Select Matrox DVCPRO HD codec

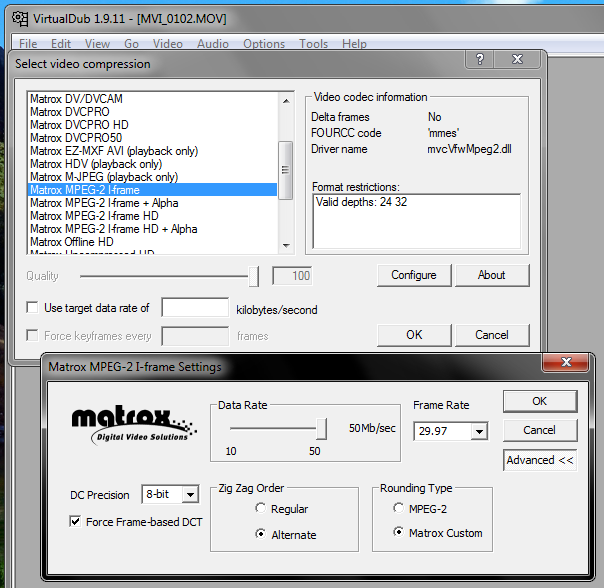153,125
